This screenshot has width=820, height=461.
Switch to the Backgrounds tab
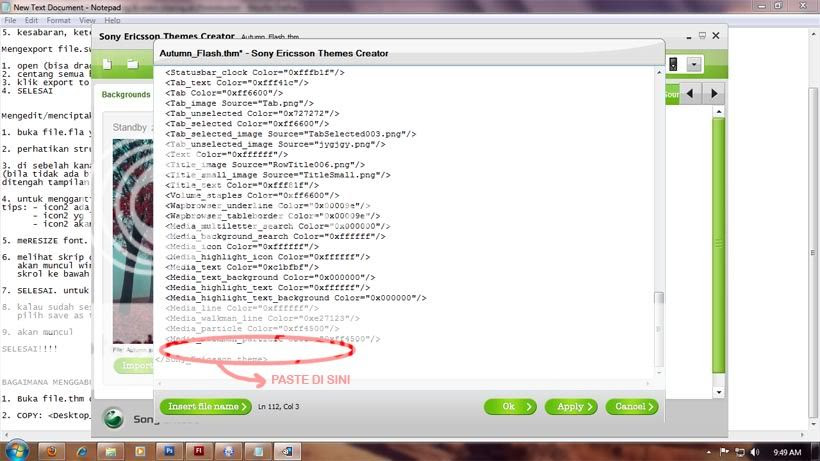126,95
